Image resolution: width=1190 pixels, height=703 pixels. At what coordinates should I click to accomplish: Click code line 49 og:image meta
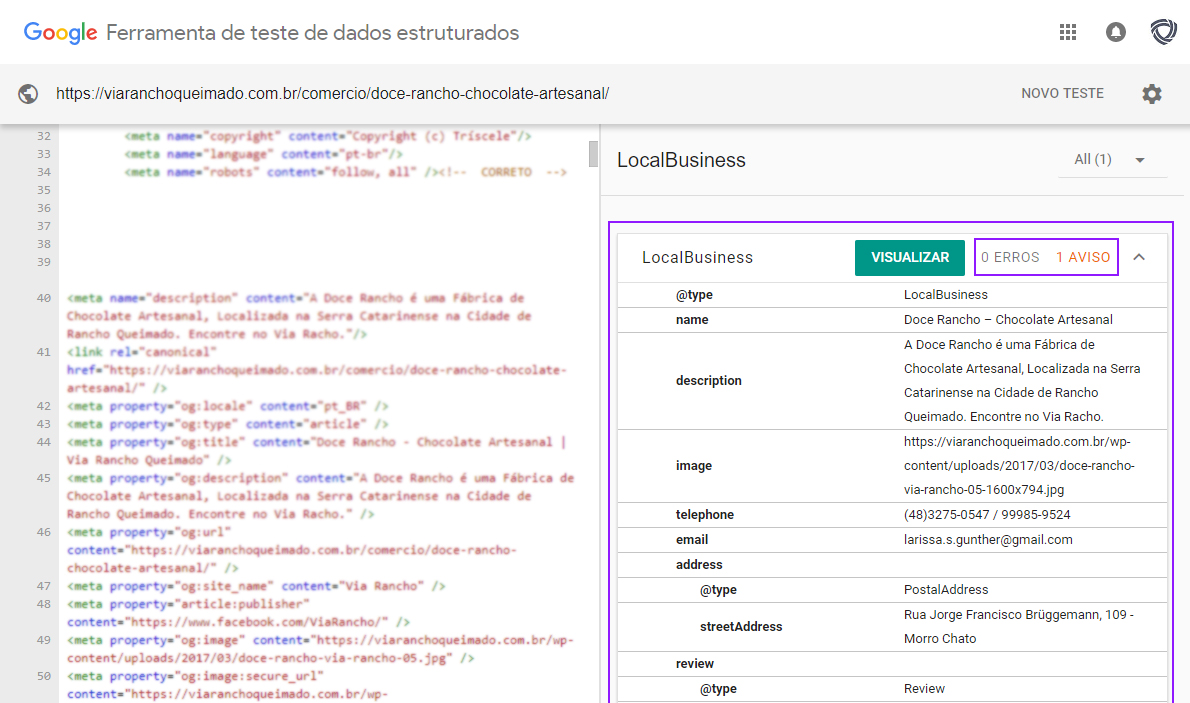[320, 649]
